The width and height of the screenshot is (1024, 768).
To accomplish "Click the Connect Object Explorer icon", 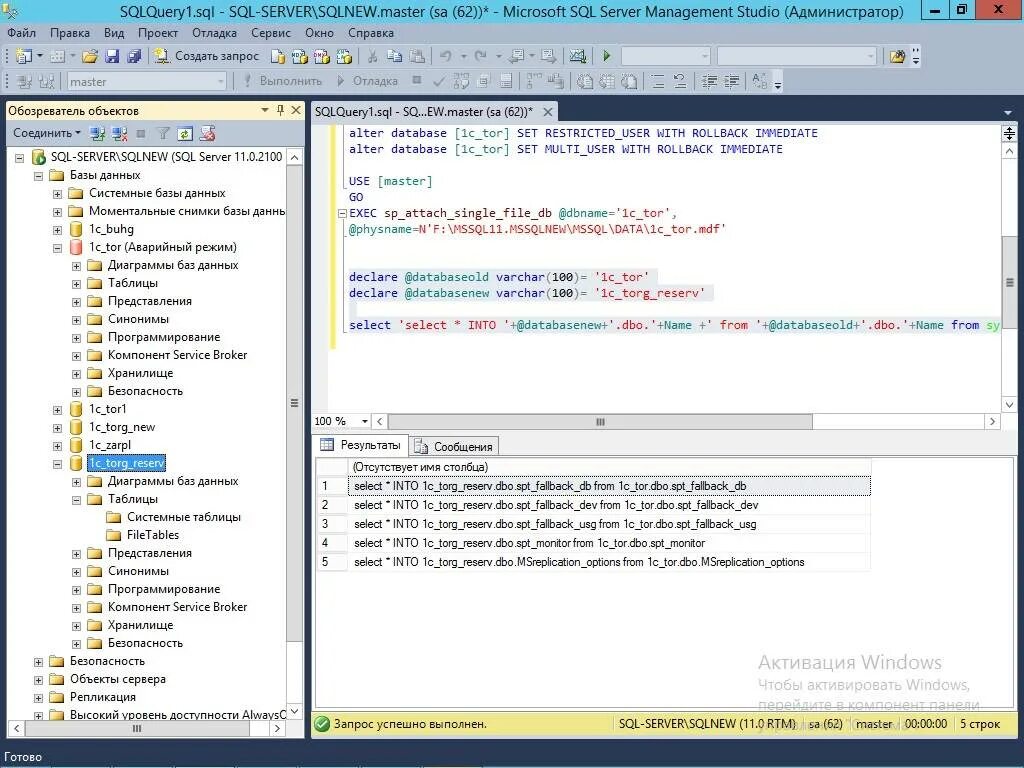I will point(97,134).
